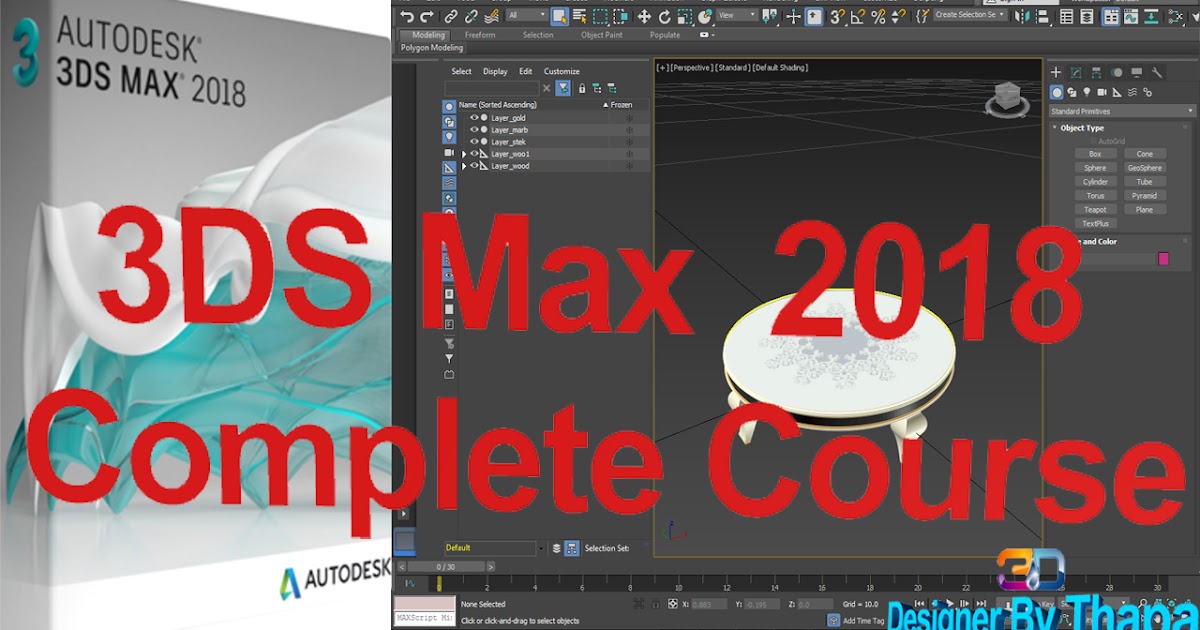Expand the Polygon Modeling panel
1200x630 pixels.
click(432, 47)
